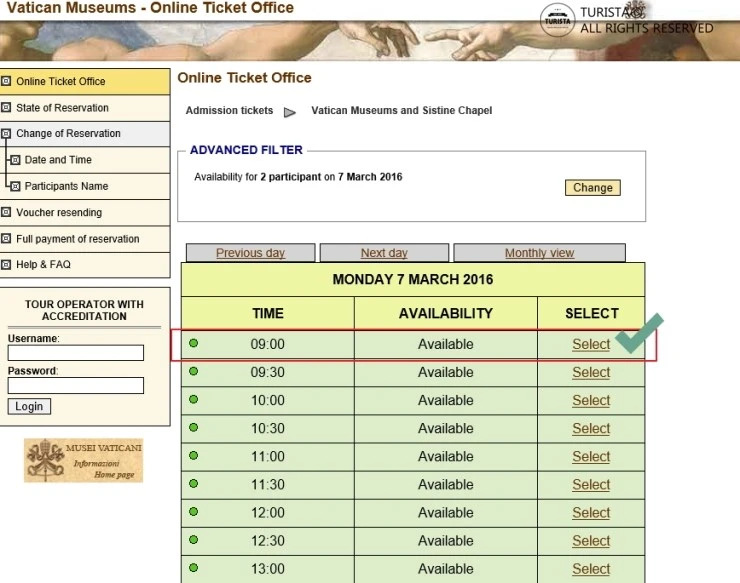Image resolution: width=740 pixels, height=583 pixels.
Task: Click the Available cell for 12:30
Action: point(446,541)
